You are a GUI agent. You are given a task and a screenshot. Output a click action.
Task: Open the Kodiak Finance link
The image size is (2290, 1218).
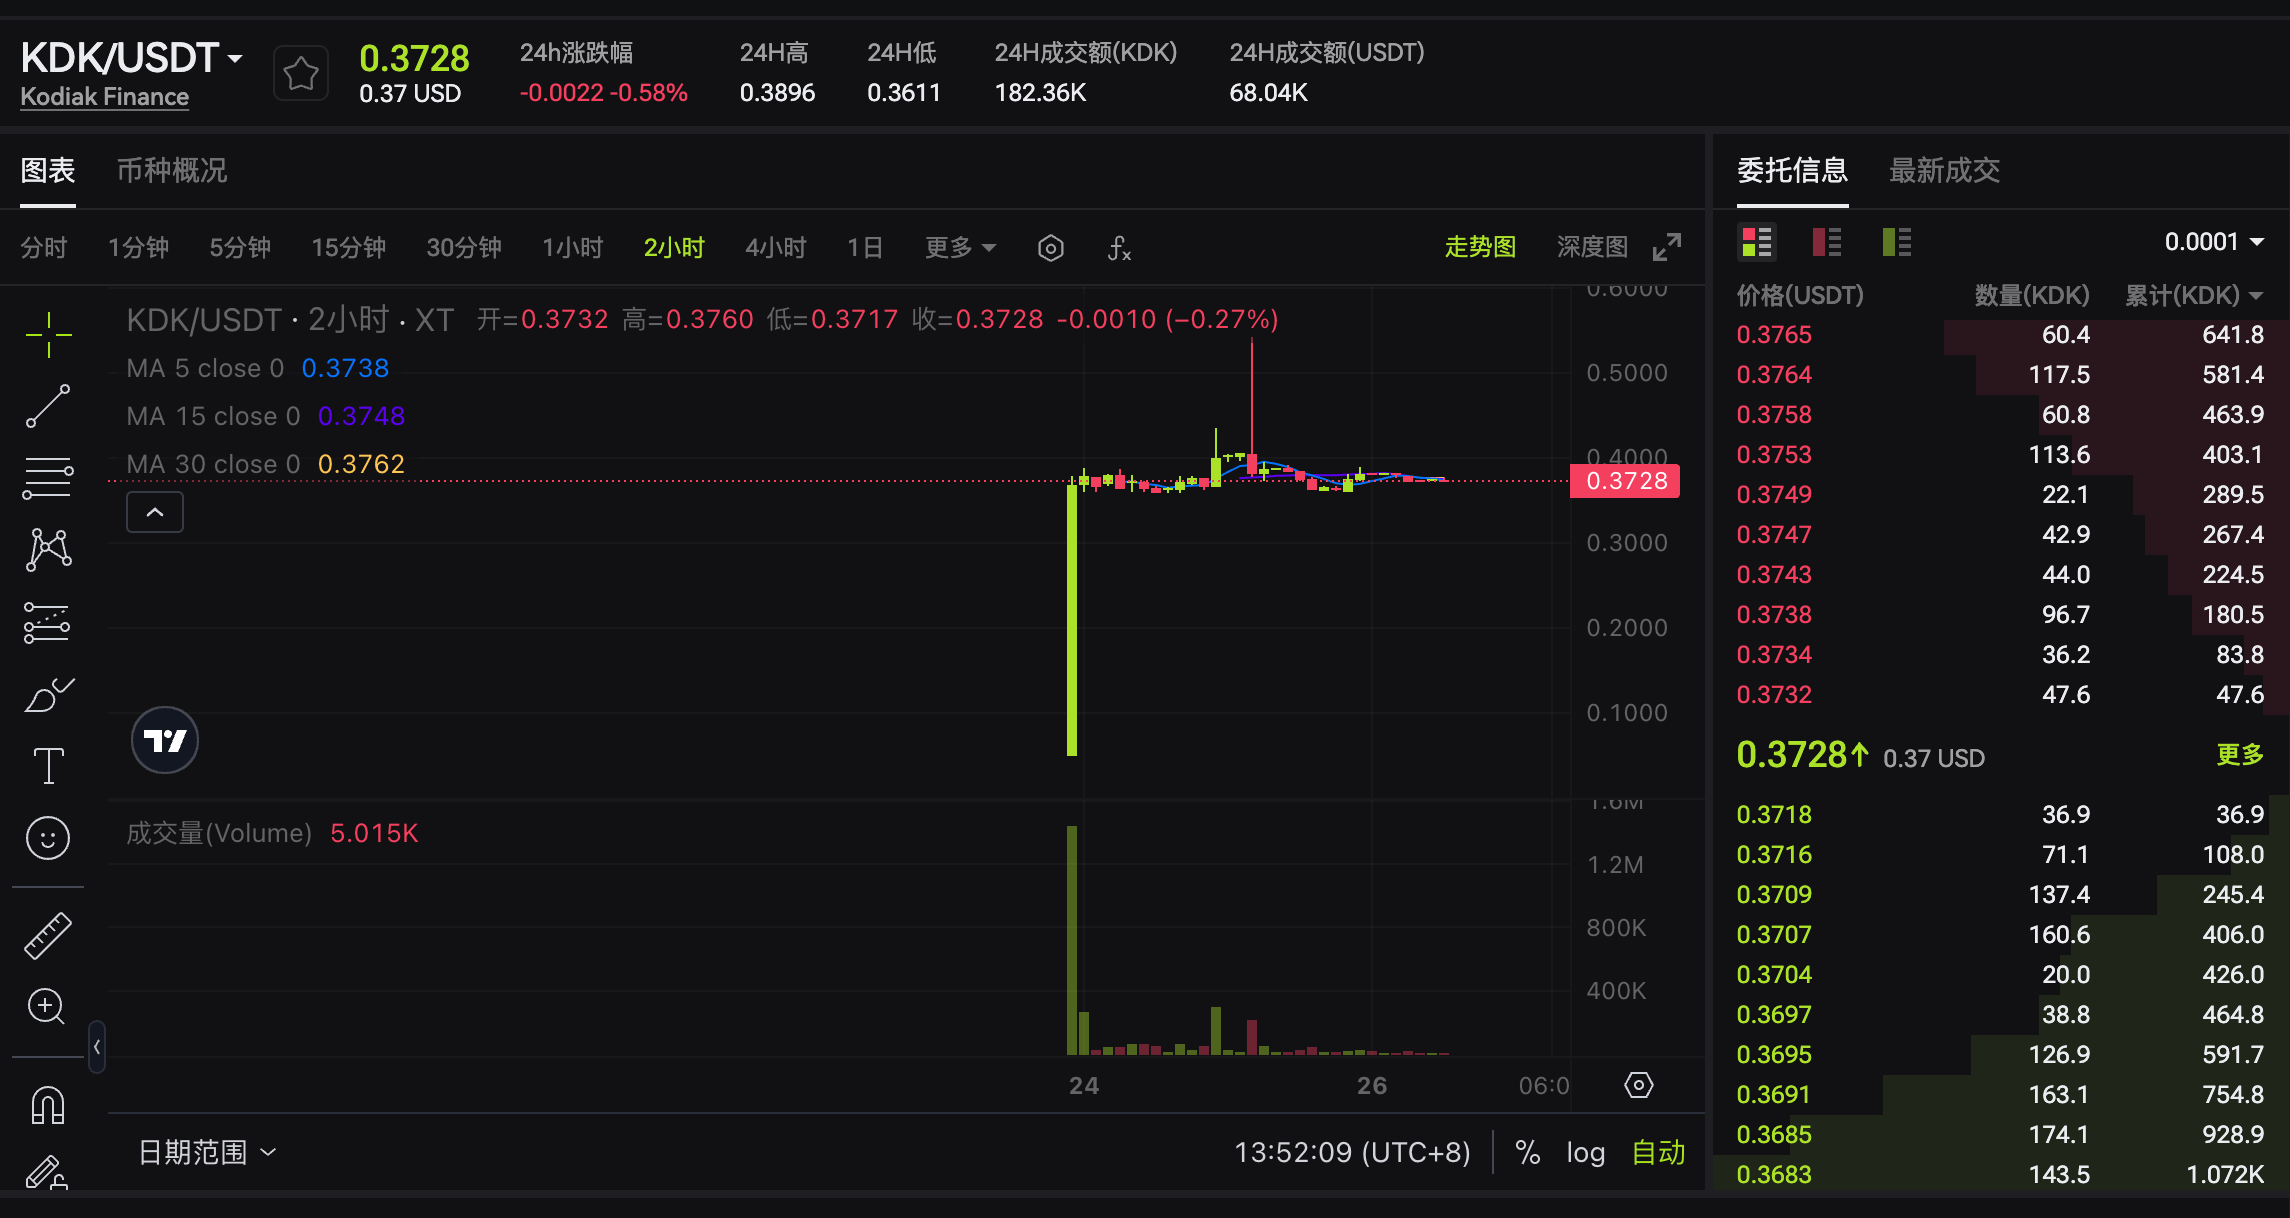pos(104,96)
